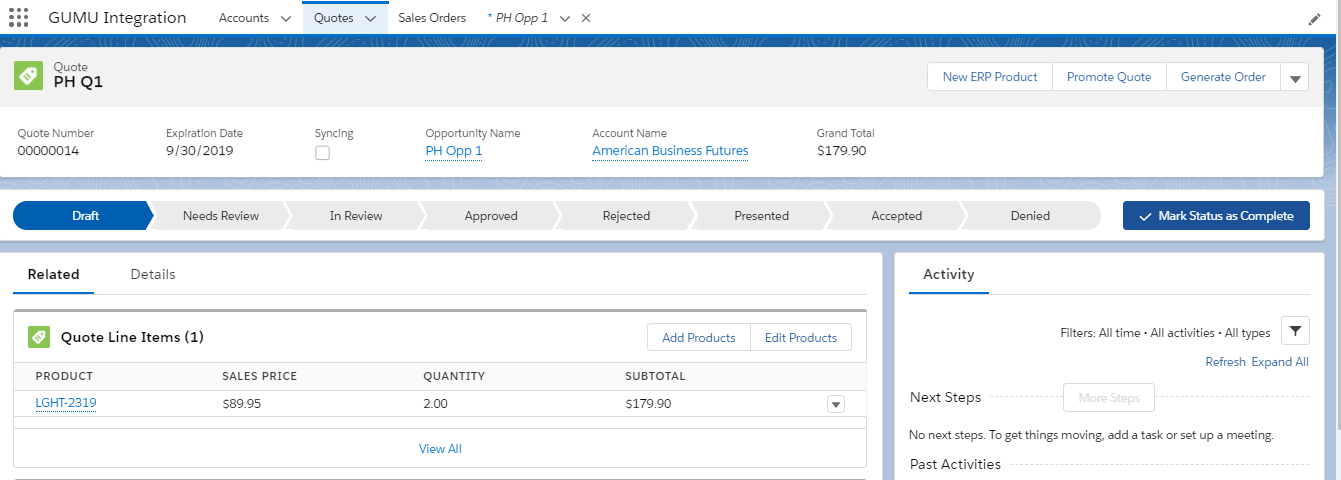Screen dimensions: 1341x480
Task: Select the Draft status stage
Action: tap(85, 216)
